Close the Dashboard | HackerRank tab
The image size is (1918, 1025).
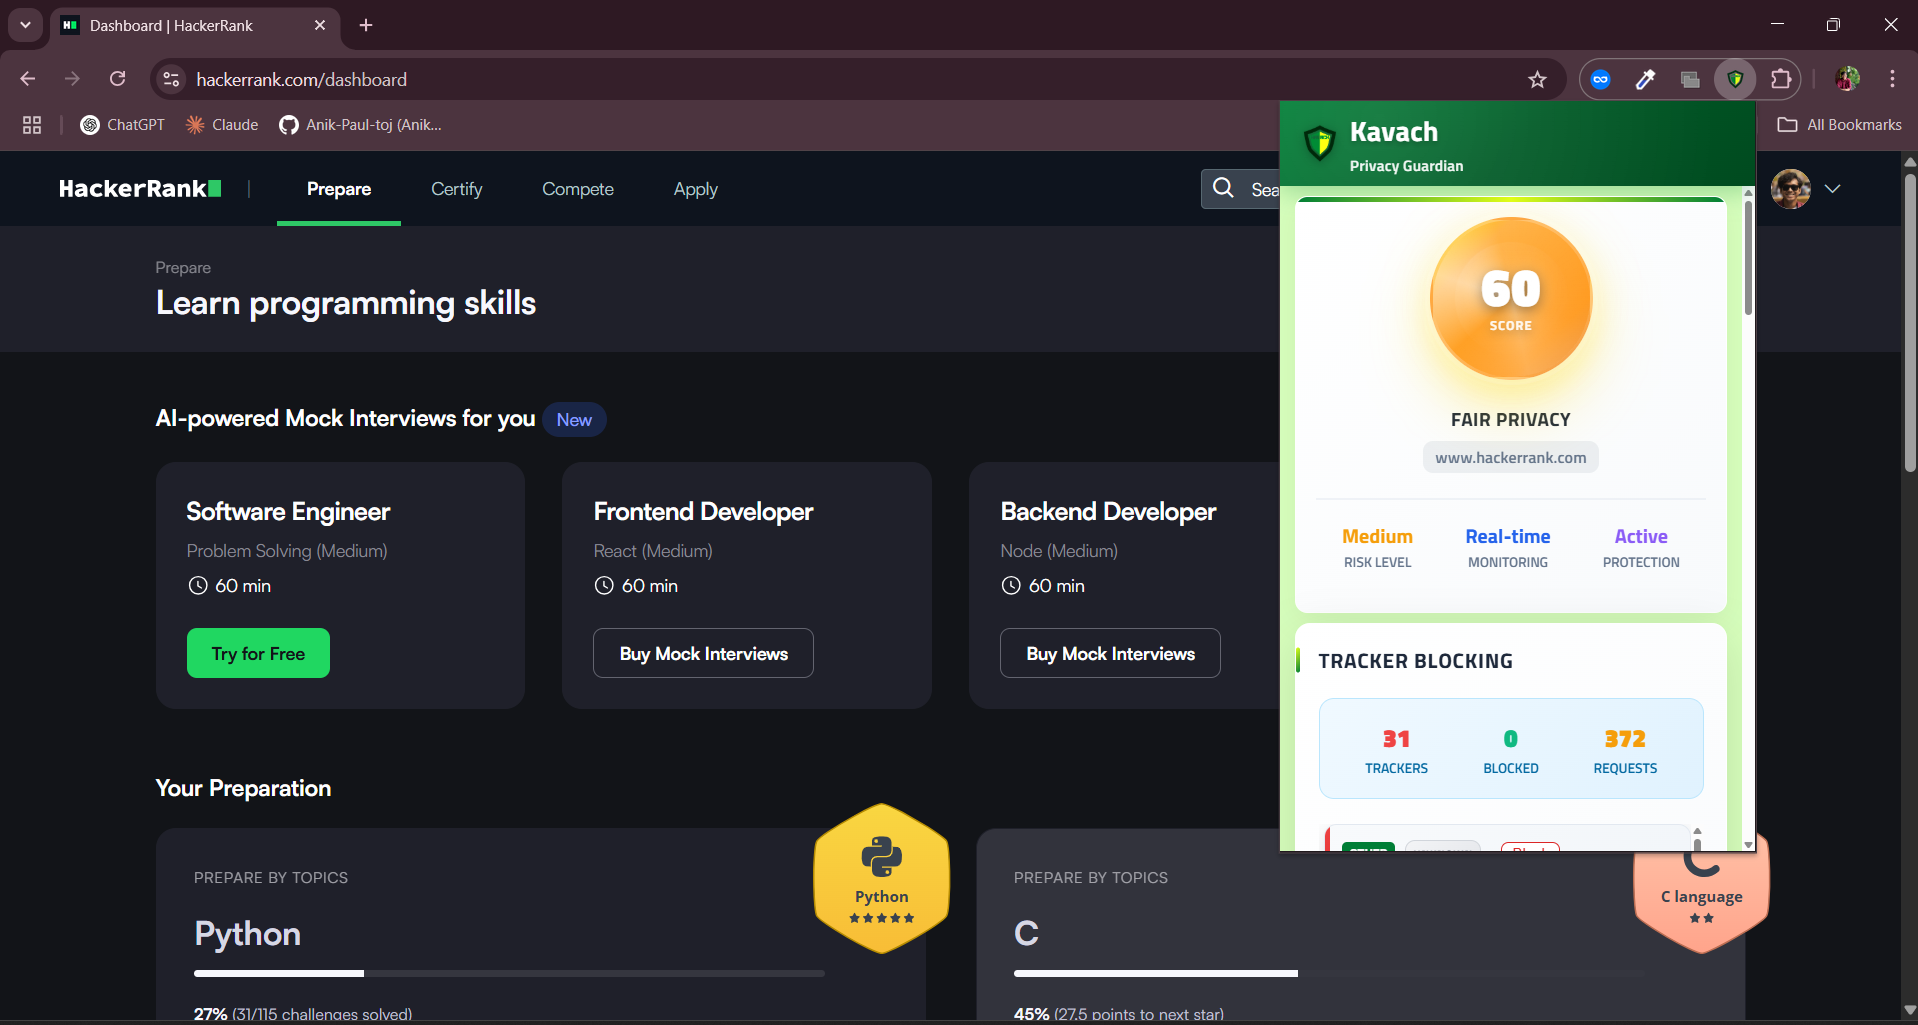pyautogui.click(x=320, y=25)
